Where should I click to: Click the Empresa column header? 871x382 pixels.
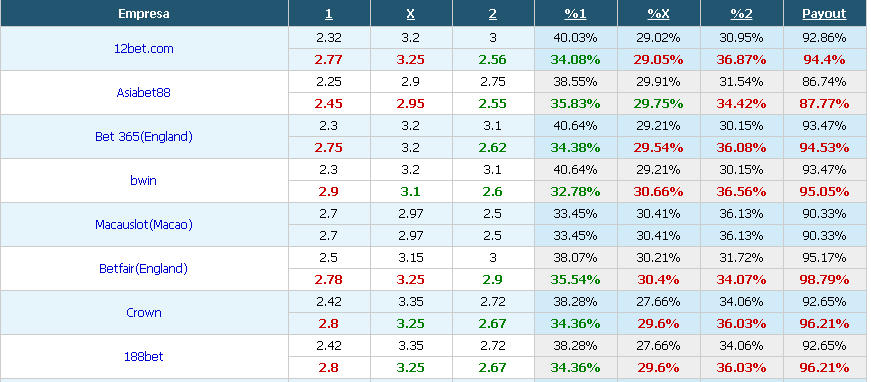pyautogui.click(x=144, y=14)
